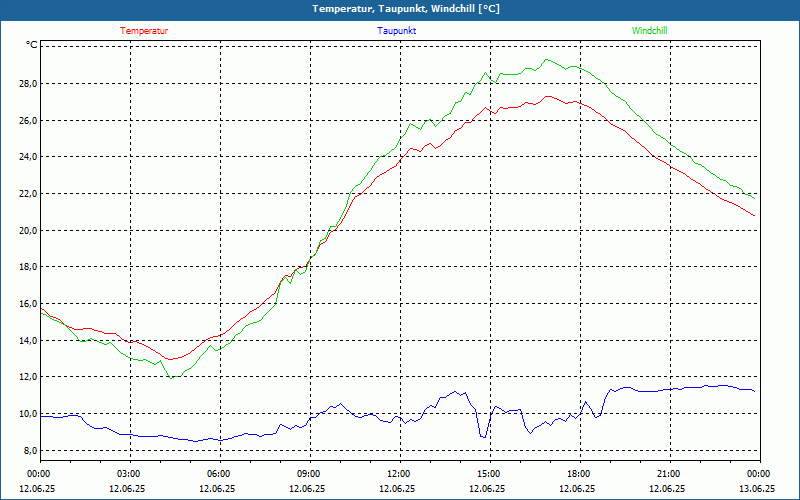Click the 18:00 time axis label
Viewport: 800px width, 500px height.
pyautogui.click(x=578, y=474)
